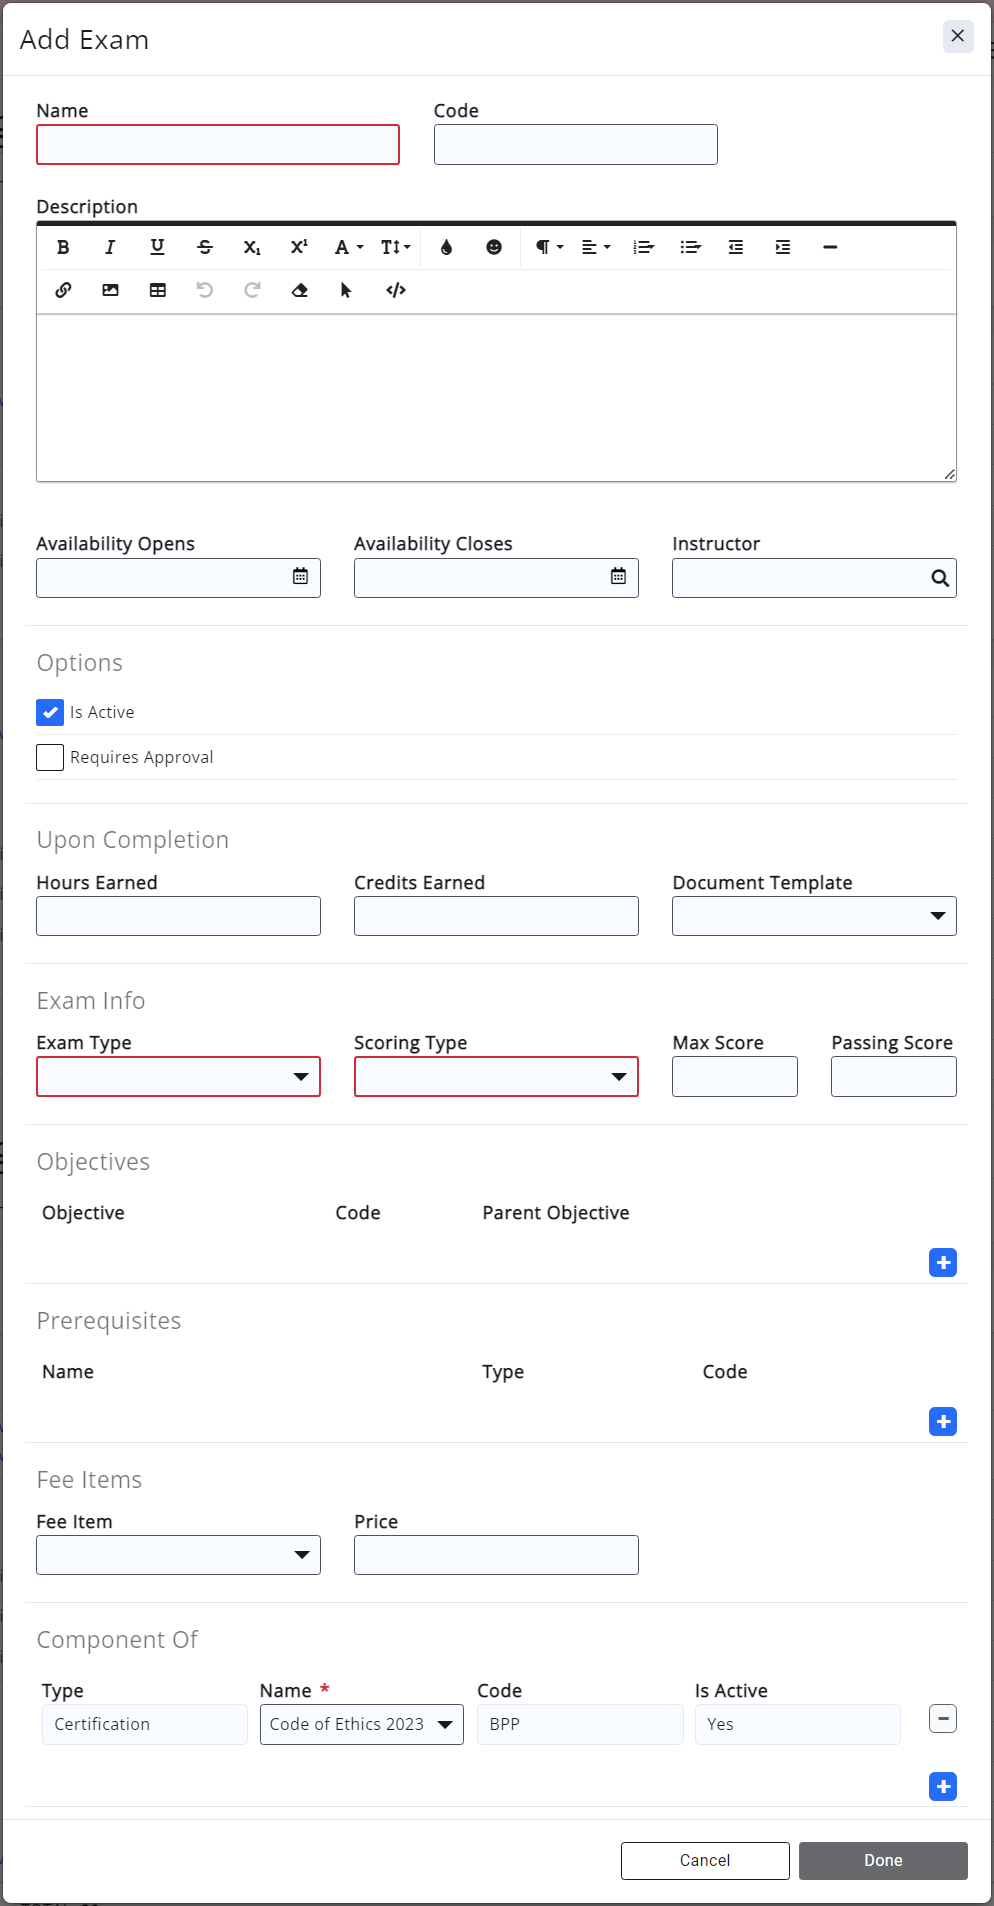Image resolution: width=994 pixels, height=1906 pixels.
Task: Toggle bold formatting in Description editor
Action: coord(63,247)
